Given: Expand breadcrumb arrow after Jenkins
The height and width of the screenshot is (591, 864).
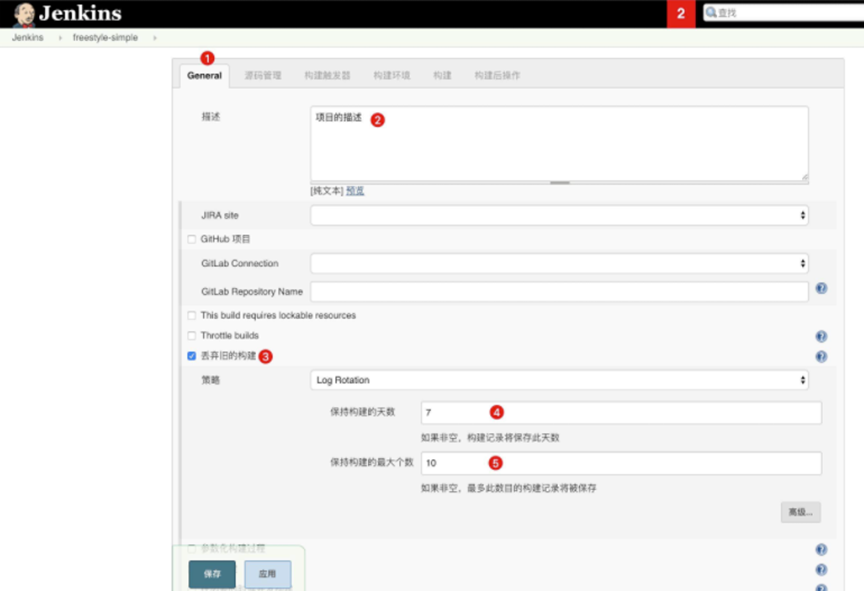Looking at the screenshot, I should click(60, 37).
